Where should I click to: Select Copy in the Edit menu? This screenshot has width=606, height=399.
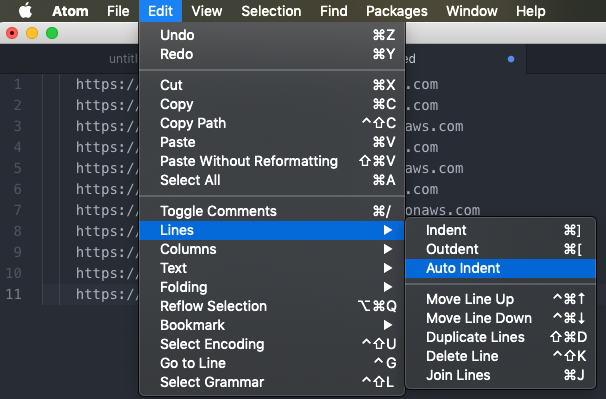click(272, 104)
